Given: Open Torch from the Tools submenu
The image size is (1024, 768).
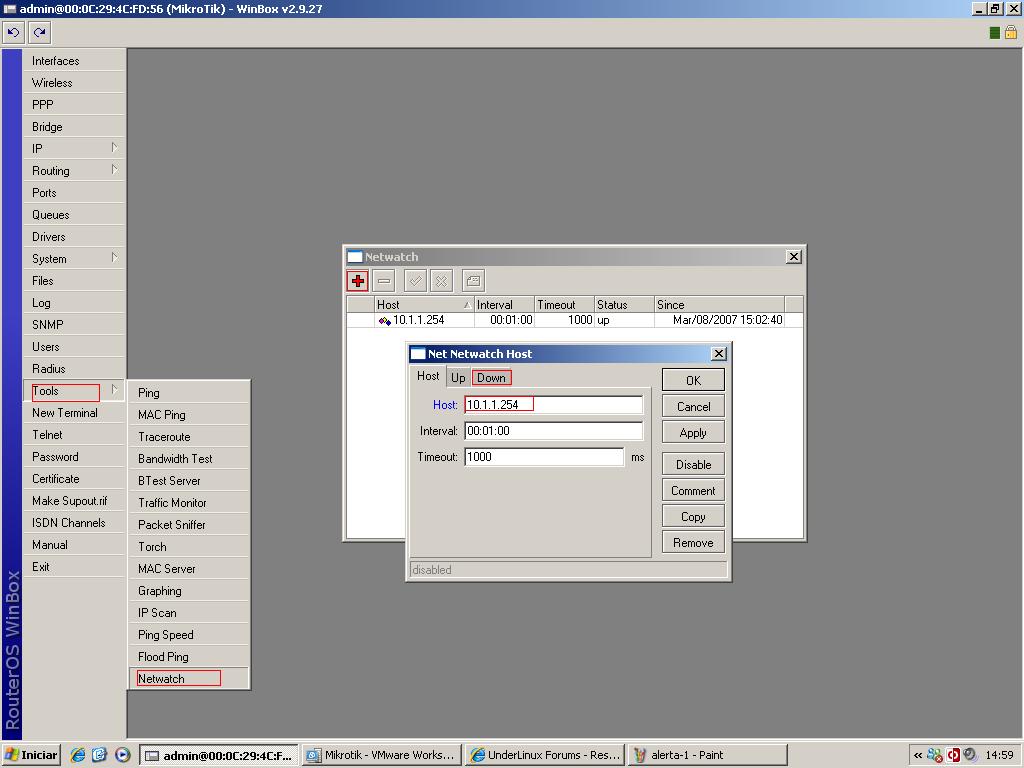Looking at the screenshot, I should tap(189, 547).
